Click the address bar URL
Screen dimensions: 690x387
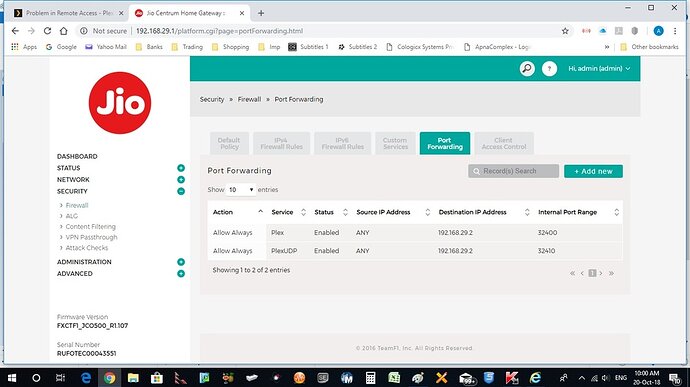(x=219, y=31)
